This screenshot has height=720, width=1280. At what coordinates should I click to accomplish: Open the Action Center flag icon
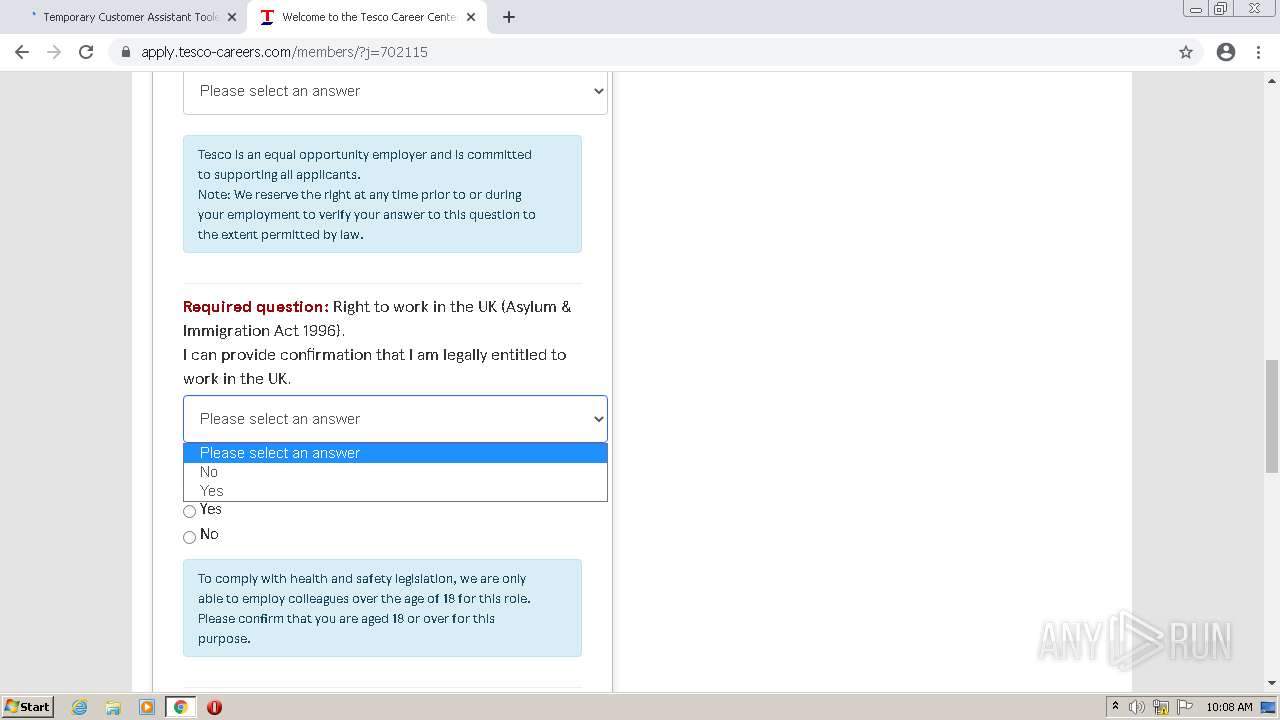click(1184, 707)
